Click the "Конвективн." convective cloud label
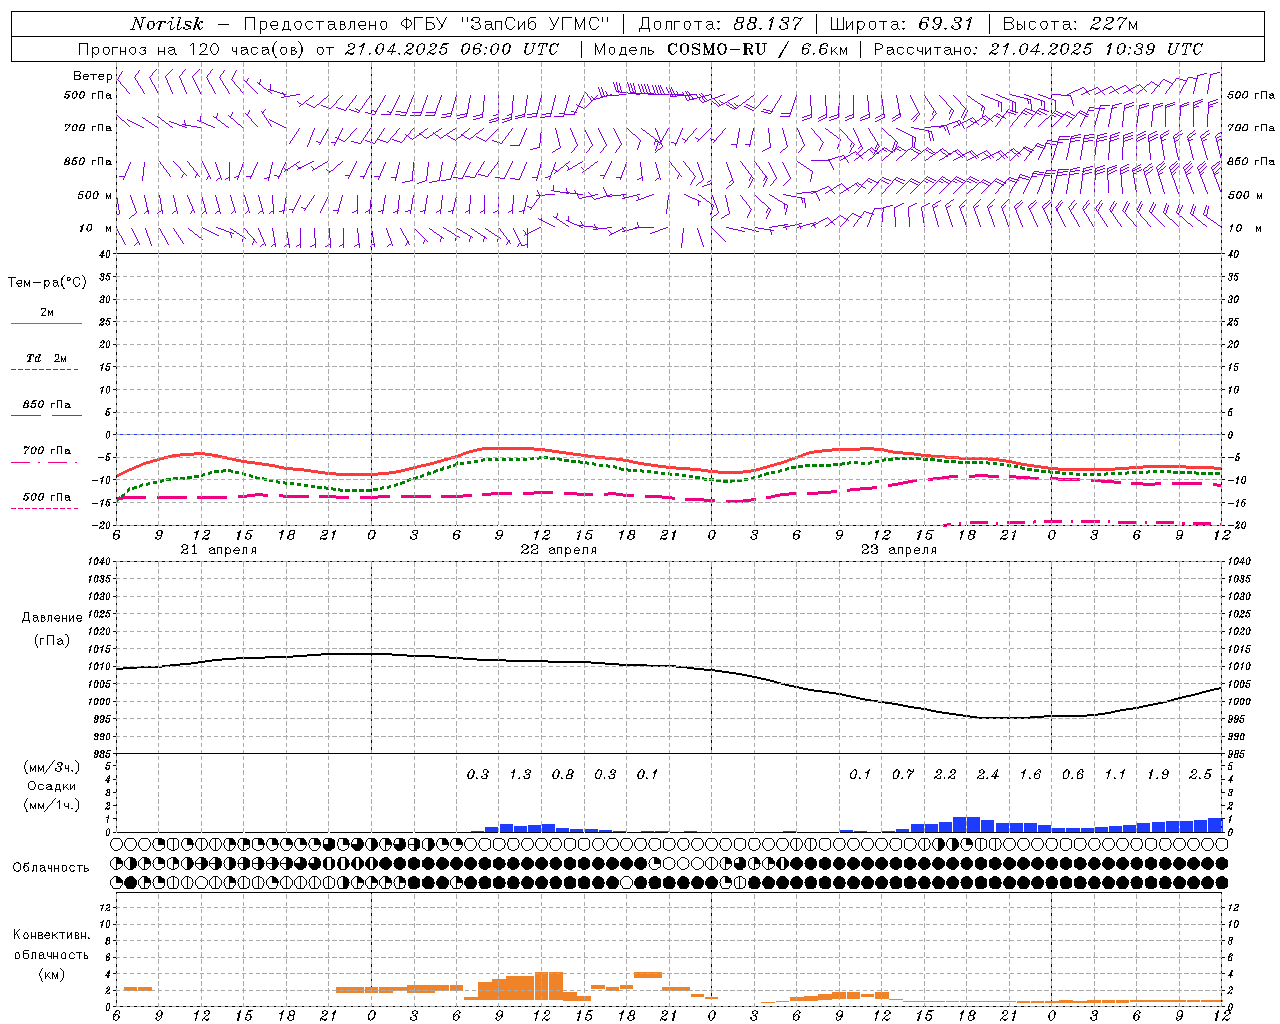 [51, 935]
